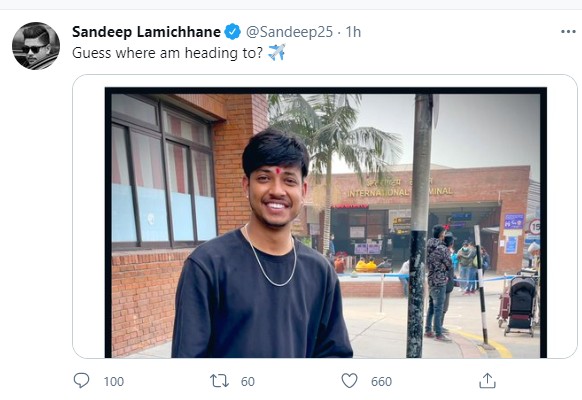Open the 1h timestamp link

pyautogui.click(x=353, y=32)
